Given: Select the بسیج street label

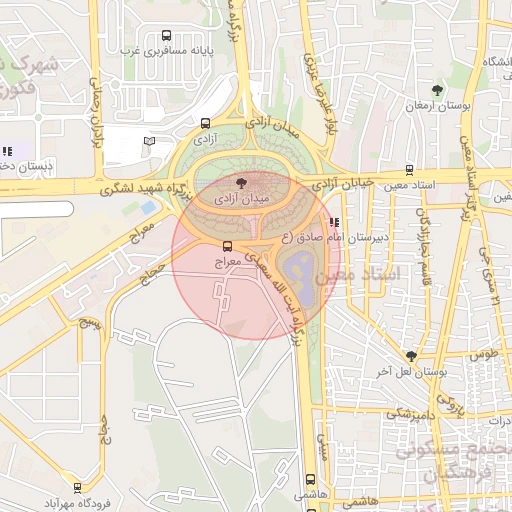Looking at the screenshot, I should (89, 323).
